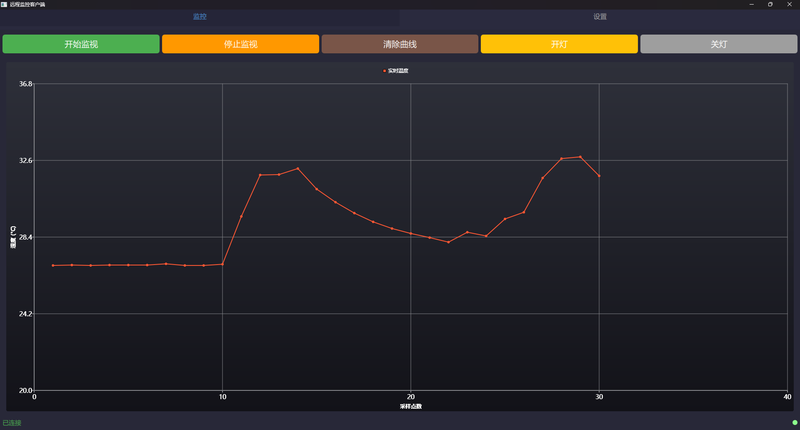
Task: Click the 开始监视 green button
Action: [x=81, y=44]
